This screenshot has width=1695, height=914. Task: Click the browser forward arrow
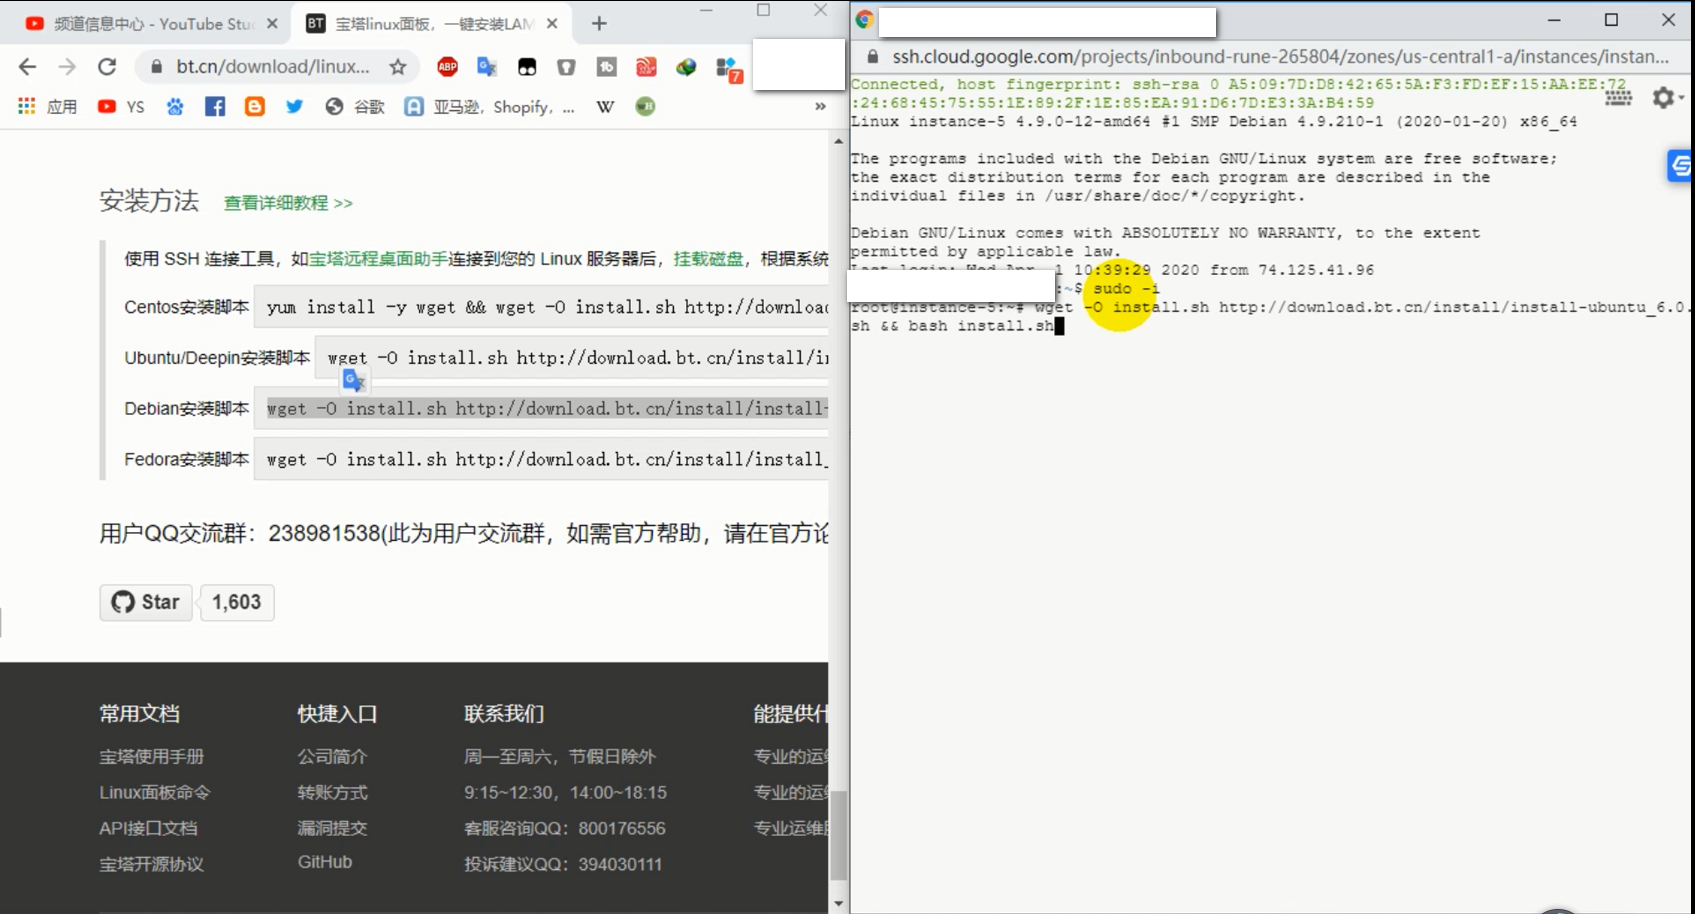click(x=67, y=67)
